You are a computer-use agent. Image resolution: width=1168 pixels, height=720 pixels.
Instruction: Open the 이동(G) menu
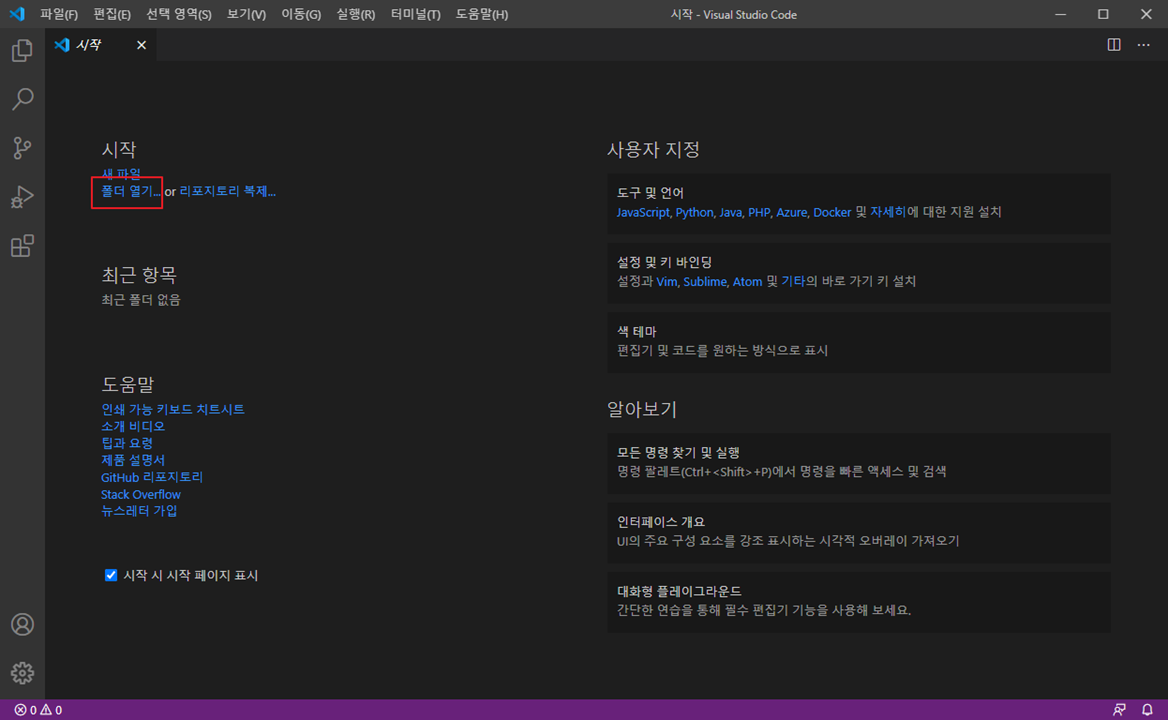[301, 14]
